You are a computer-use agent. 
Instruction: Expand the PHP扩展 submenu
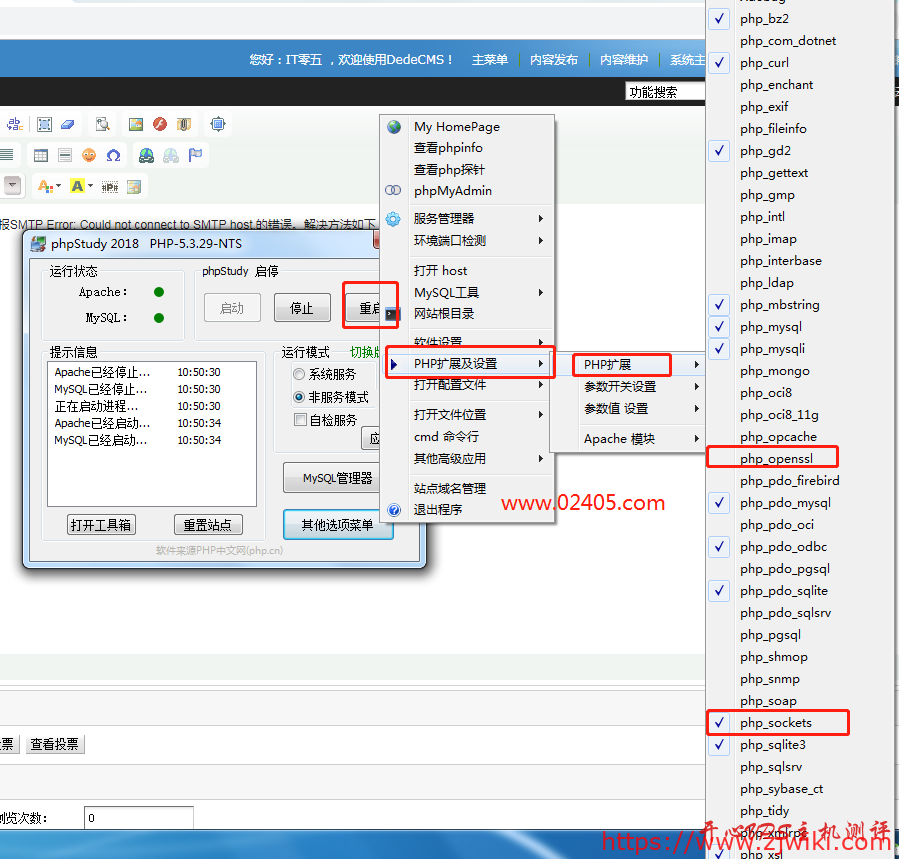(x=620, y=363)
